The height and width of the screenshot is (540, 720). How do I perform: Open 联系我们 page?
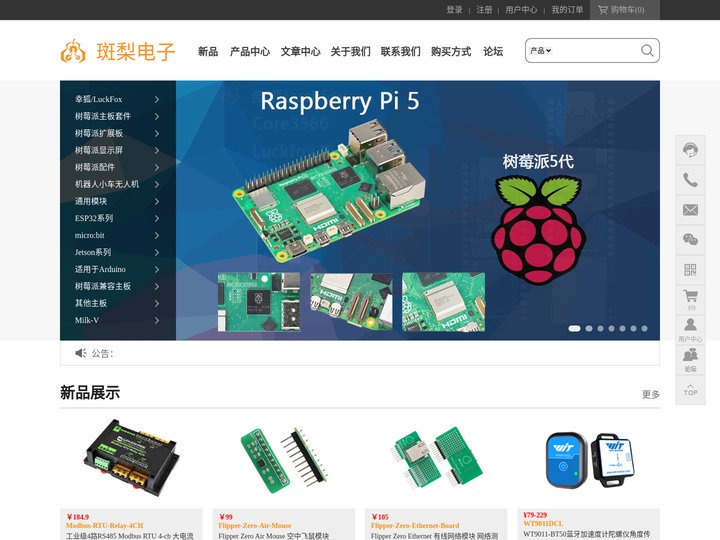tap(400, 51)
